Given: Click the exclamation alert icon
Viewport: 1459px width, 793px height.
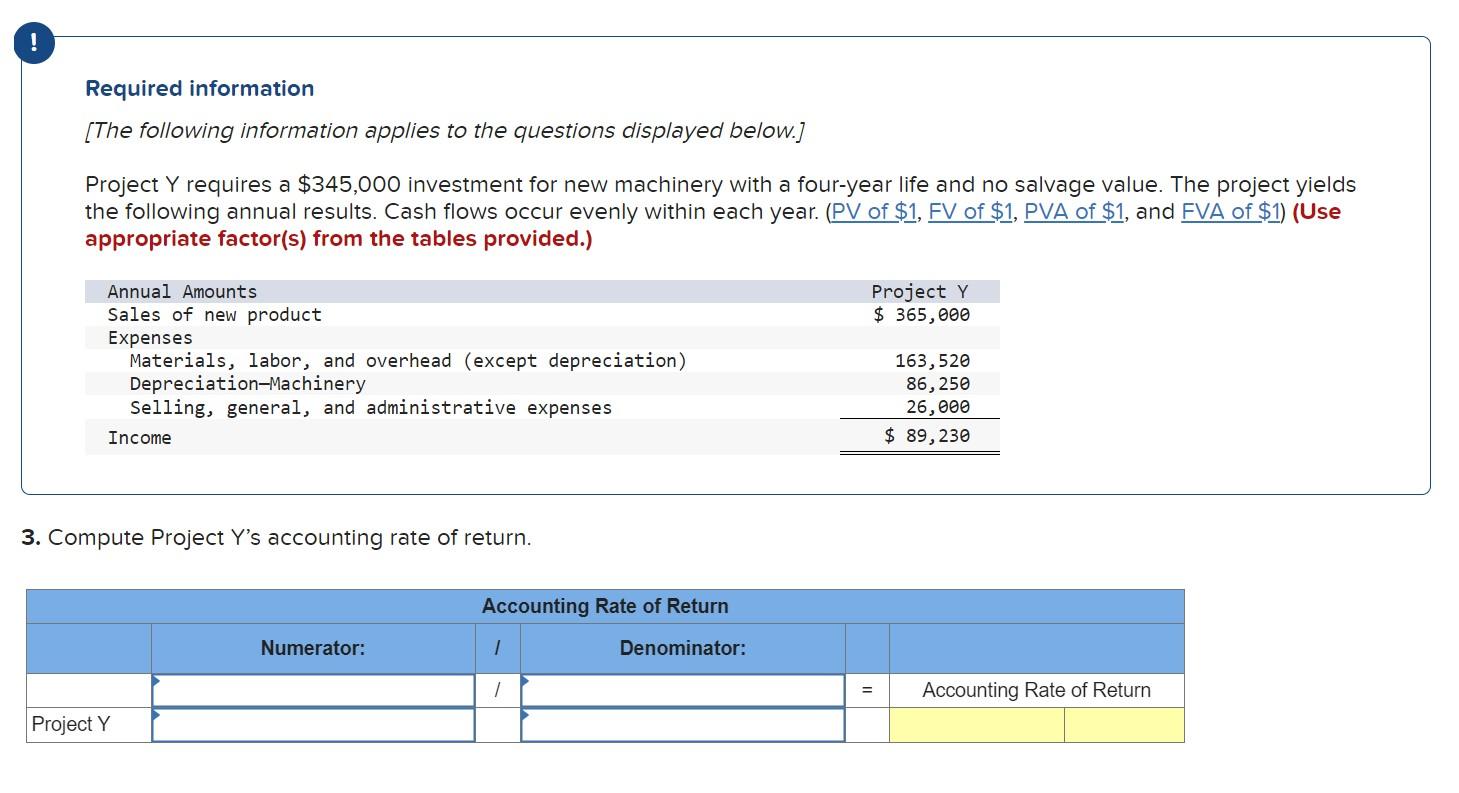Looking at the screenshot, I should [x=34, y=42].
